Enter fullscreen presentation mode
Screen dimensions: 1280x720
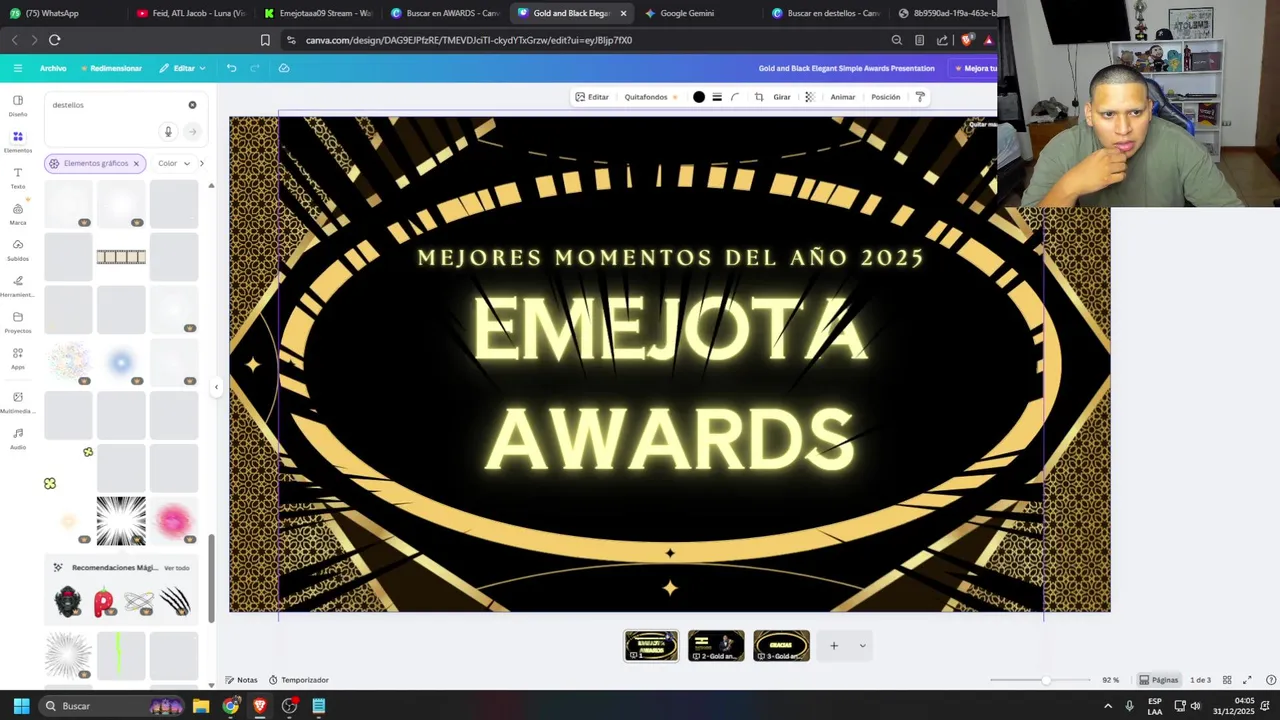1247,680
